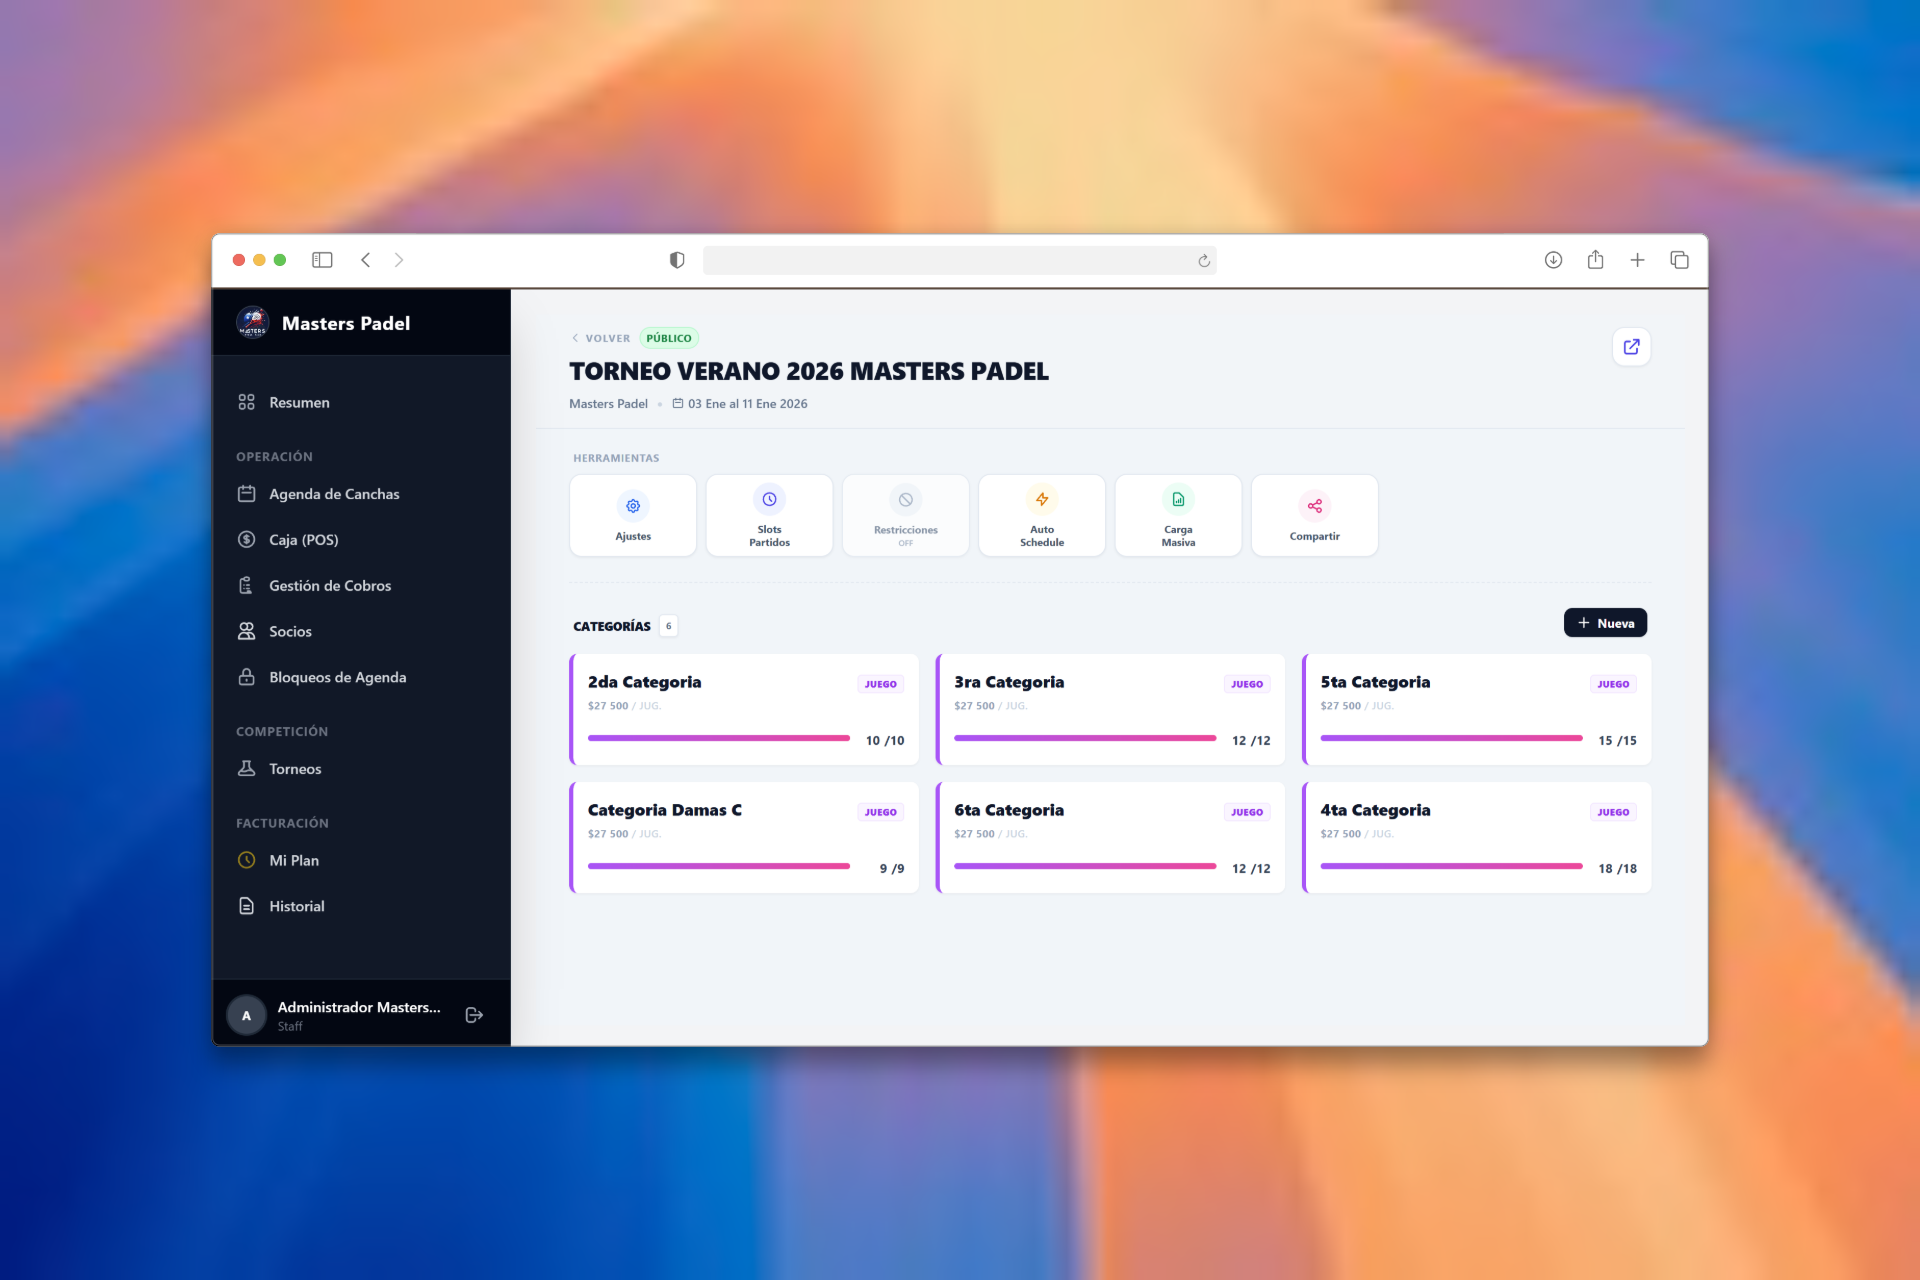This screenshot has height=1280, width=1920.
Task: Open Carga Masiva upload tool
Action: (1178, 516)
